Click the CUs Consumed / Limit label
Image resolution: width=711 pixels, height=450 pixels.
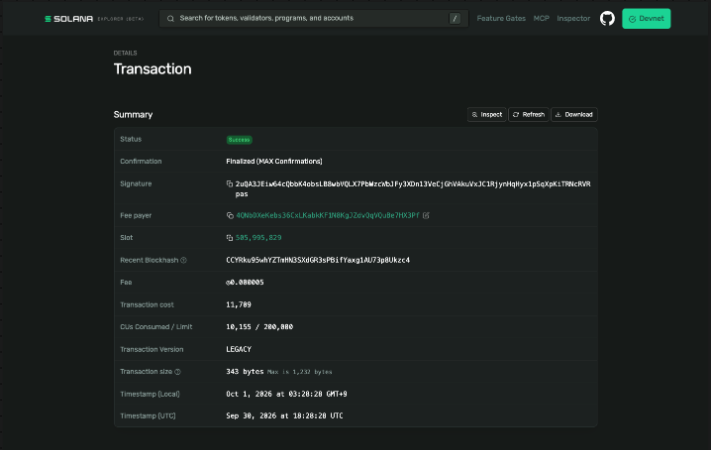point(156,327)
